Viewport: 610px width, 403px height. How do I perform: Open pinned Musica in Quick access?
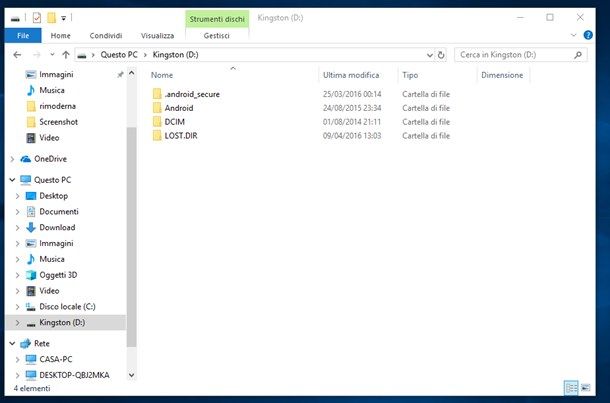[52, 90]
